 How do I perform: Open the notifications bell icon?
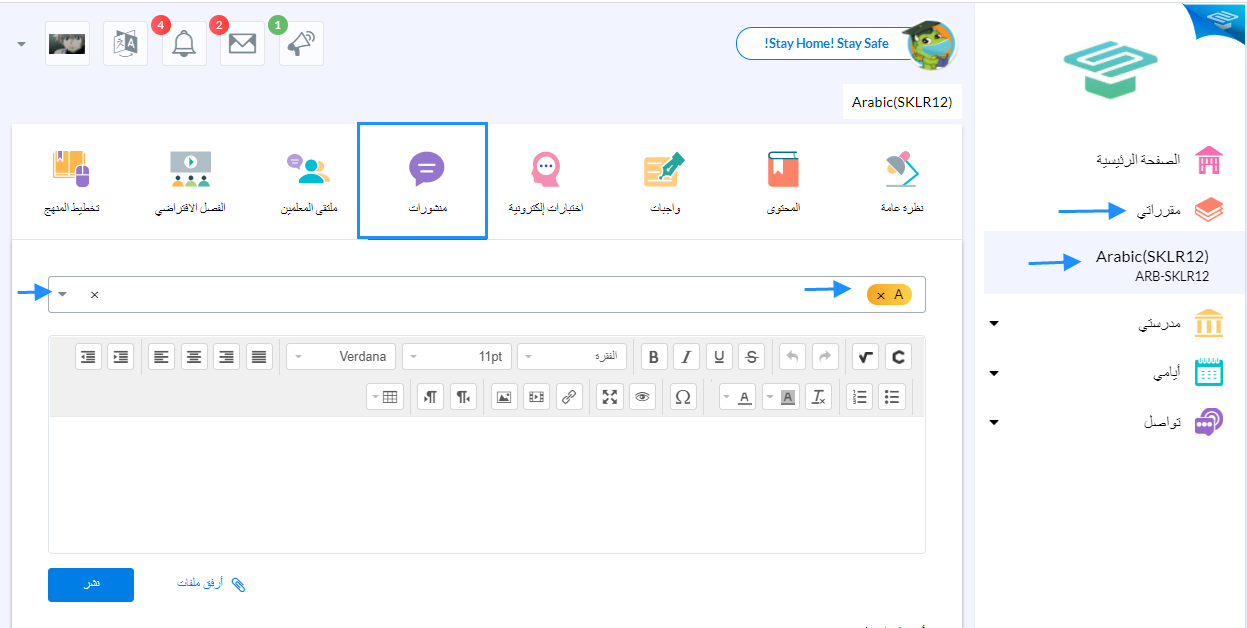[184, 44]
